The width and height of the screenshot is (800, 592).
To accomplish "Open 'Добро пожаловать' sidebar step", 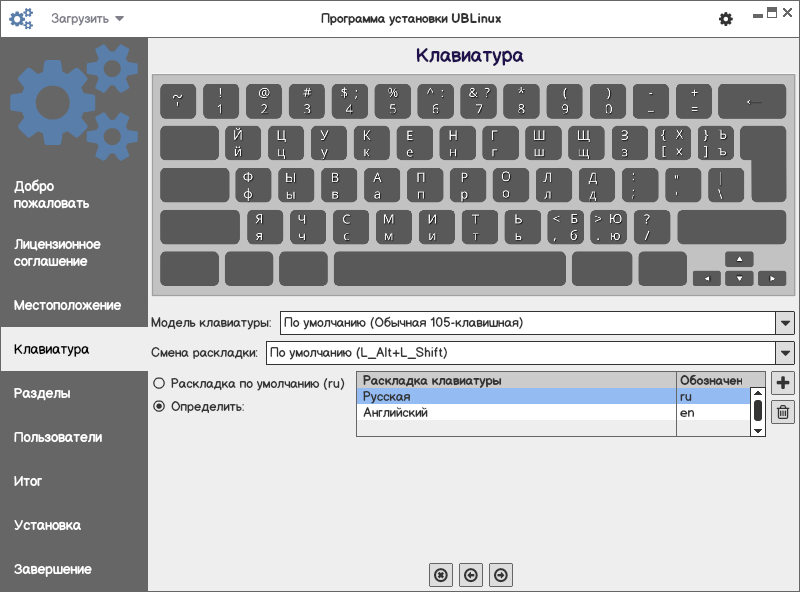I will click(x=74, y=194).
